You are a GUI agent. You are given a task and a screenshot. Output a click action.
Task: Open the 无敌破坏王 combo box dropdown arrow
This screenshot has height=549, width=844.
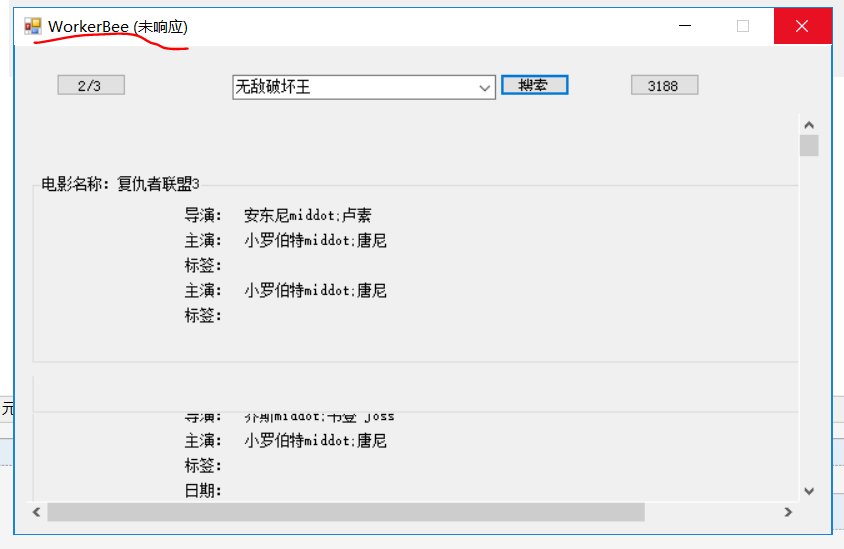484,88
